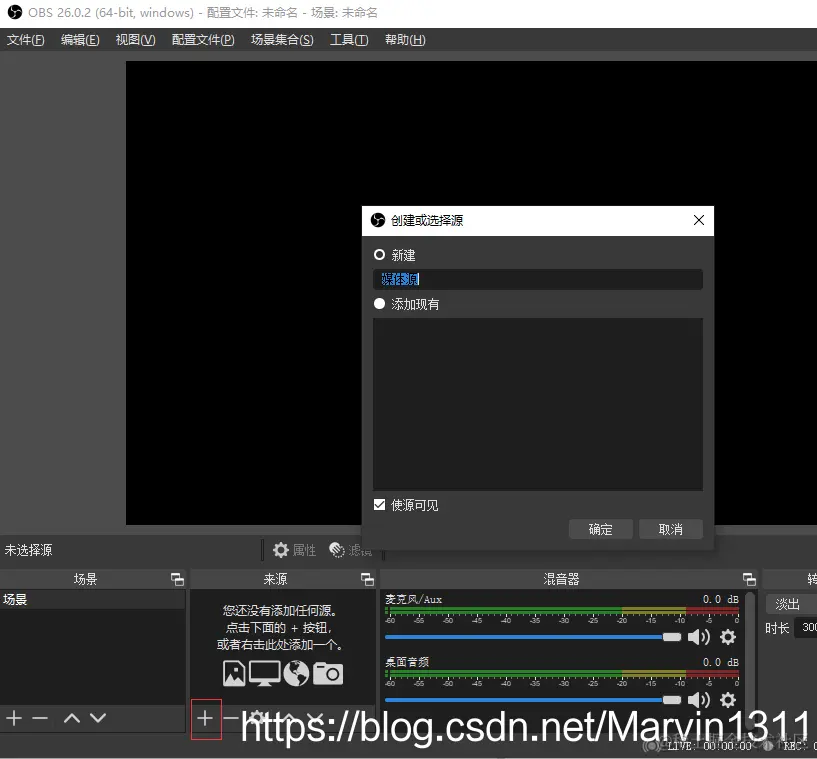The image size is (817, 759).
Task: Open 桌面音频 audio settings gear
Action: (x=728, y=700)
